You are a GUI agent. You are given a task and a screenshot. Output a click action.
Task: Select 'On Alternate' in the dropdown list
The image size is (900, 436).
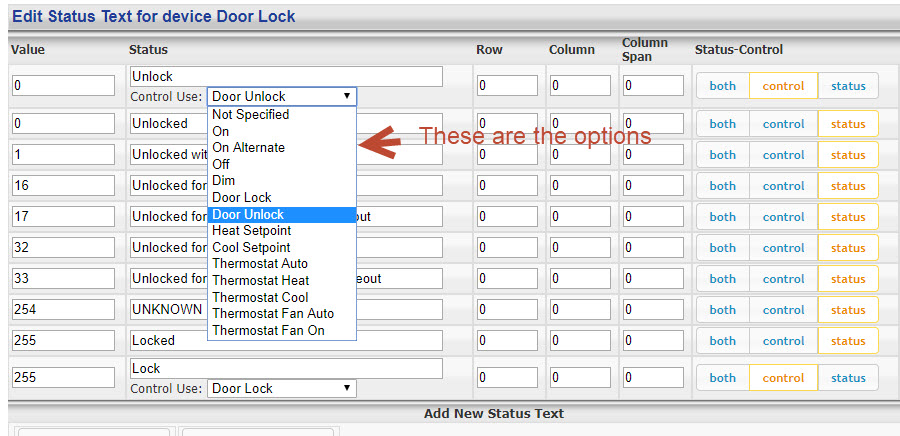click(248, 147)
